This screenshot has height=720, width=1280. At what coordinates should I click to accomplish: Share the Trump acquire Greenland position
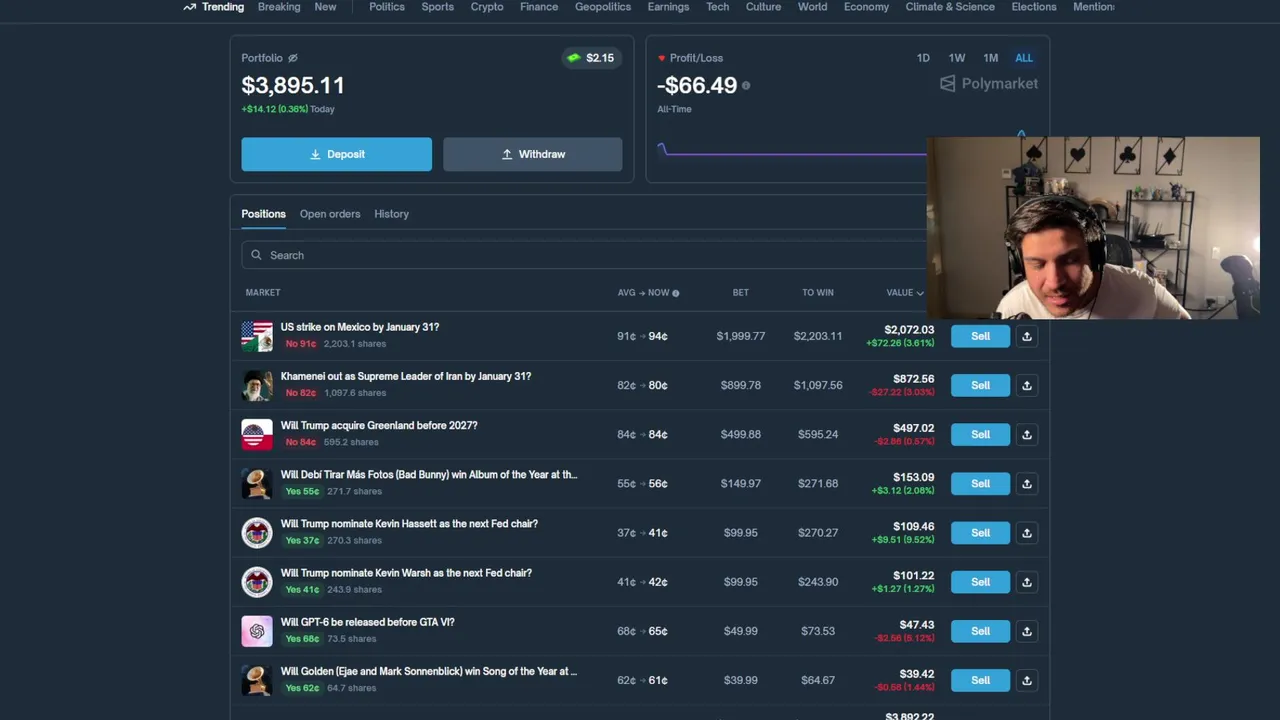pos(1027,434)
